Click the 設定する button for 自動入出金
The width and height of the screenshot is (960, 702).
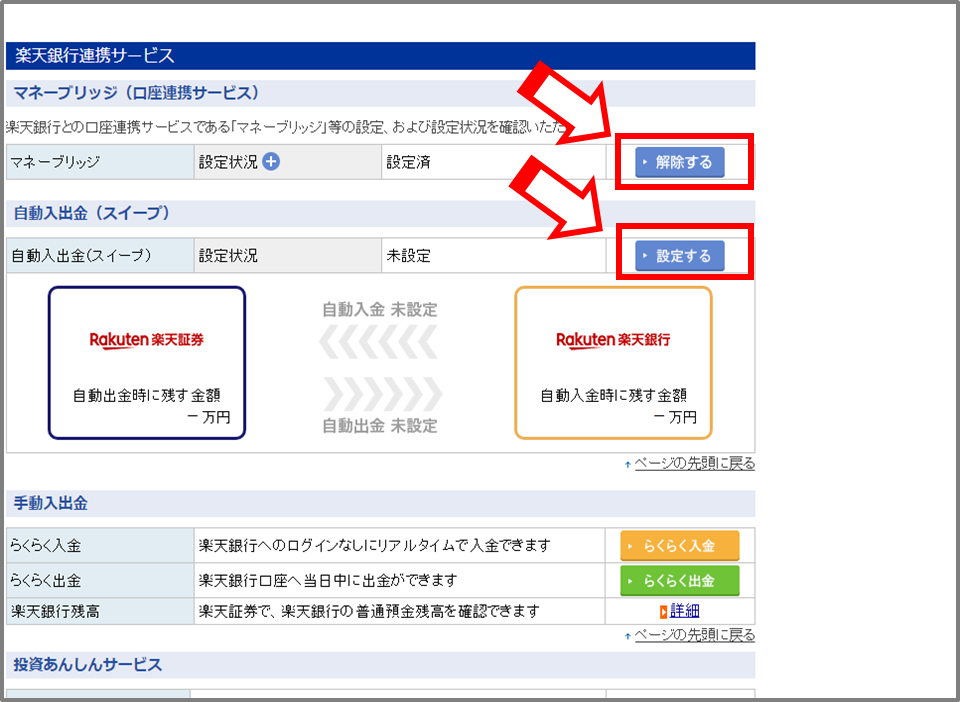click(680, 255)
